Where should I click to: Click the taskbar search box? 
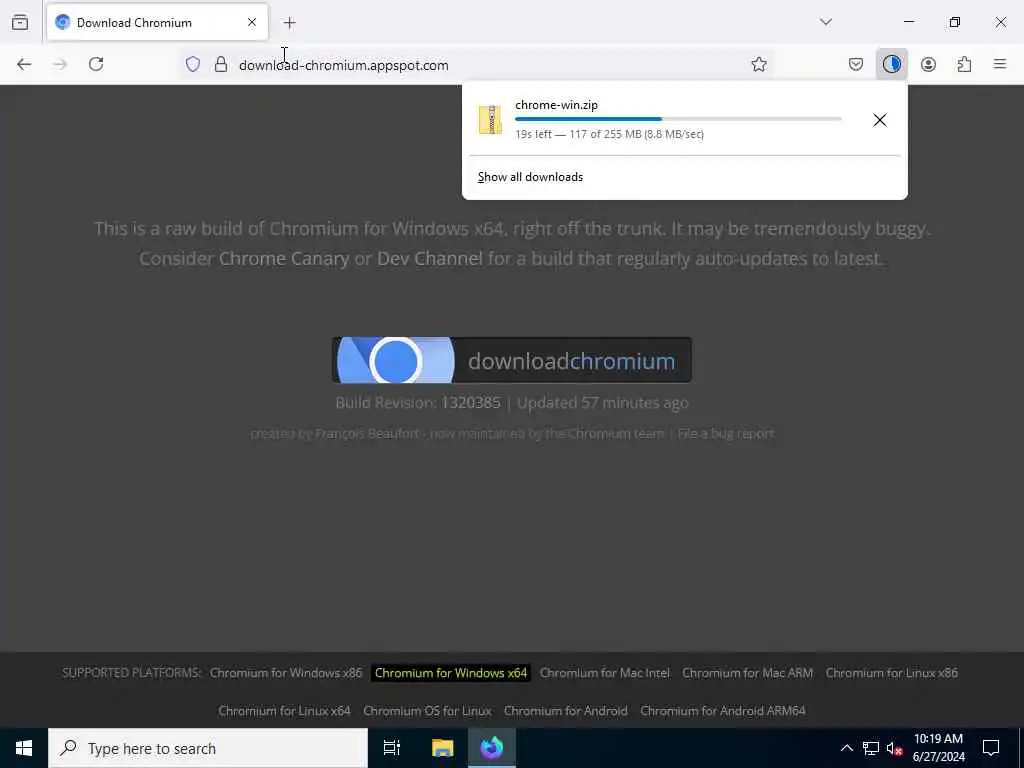[x=208, y=748]
